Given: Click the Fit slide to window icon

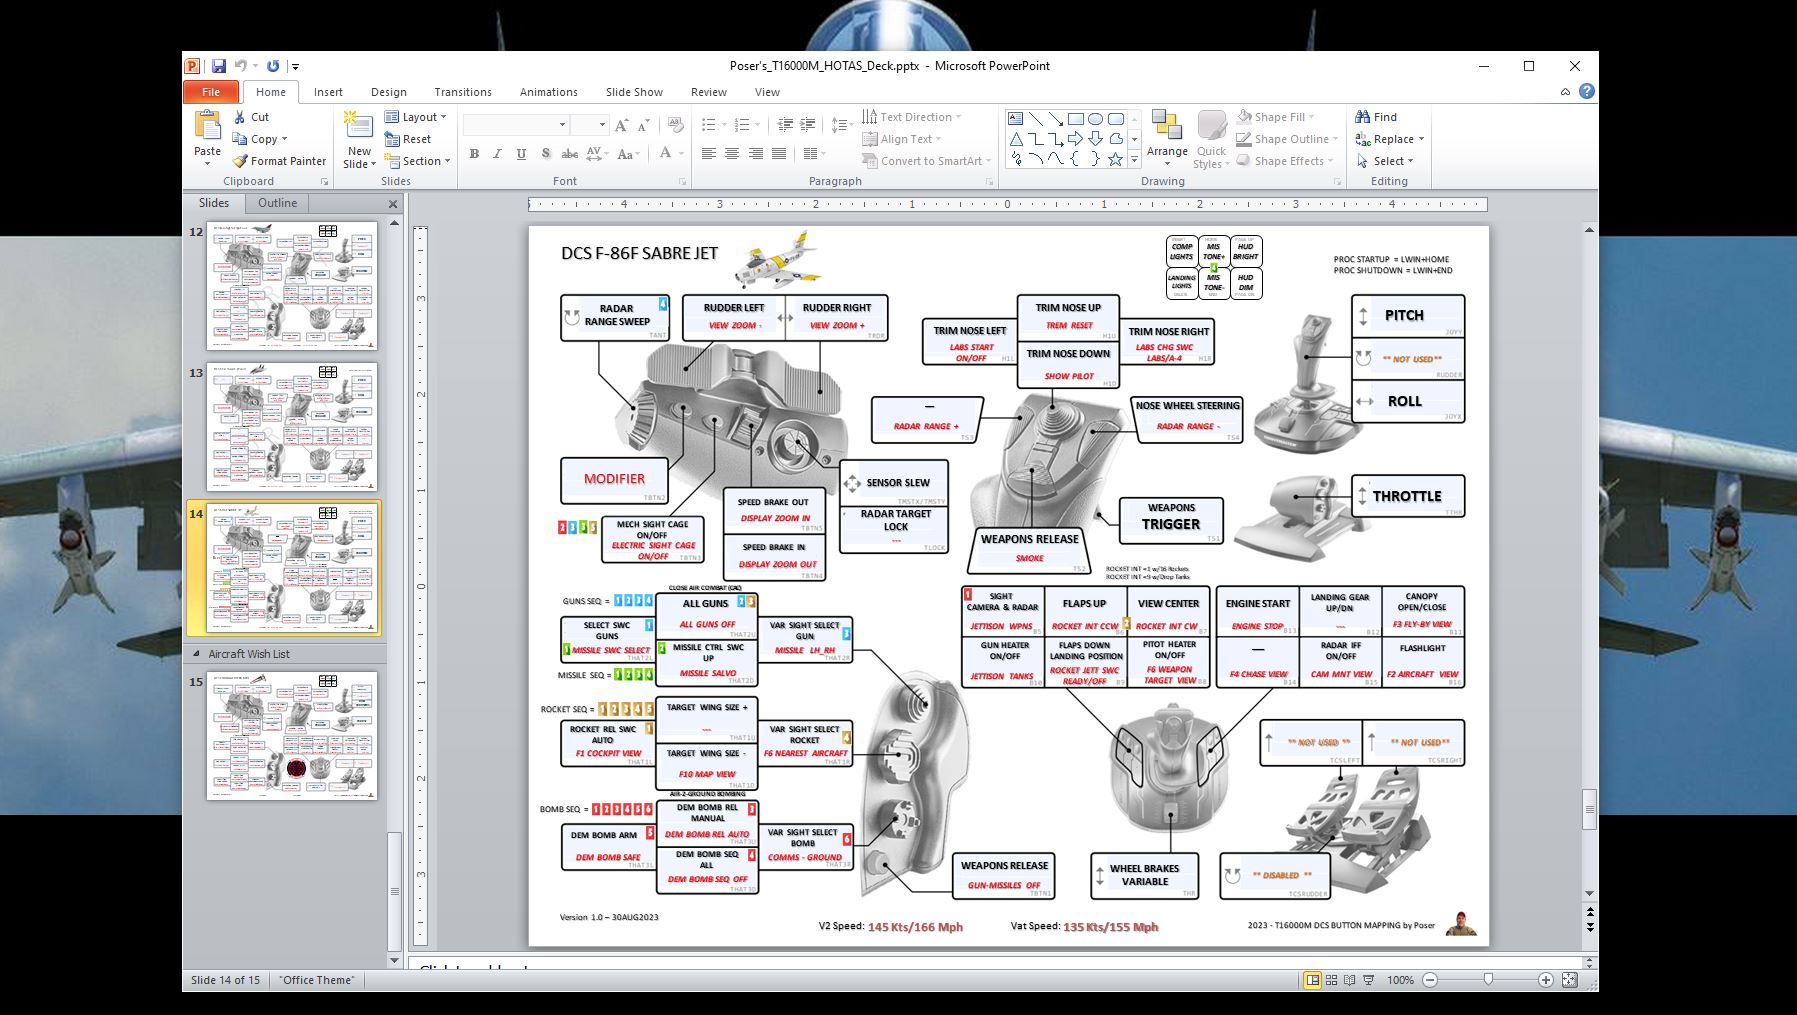Looking at the screenshot, I should 1569,980.
